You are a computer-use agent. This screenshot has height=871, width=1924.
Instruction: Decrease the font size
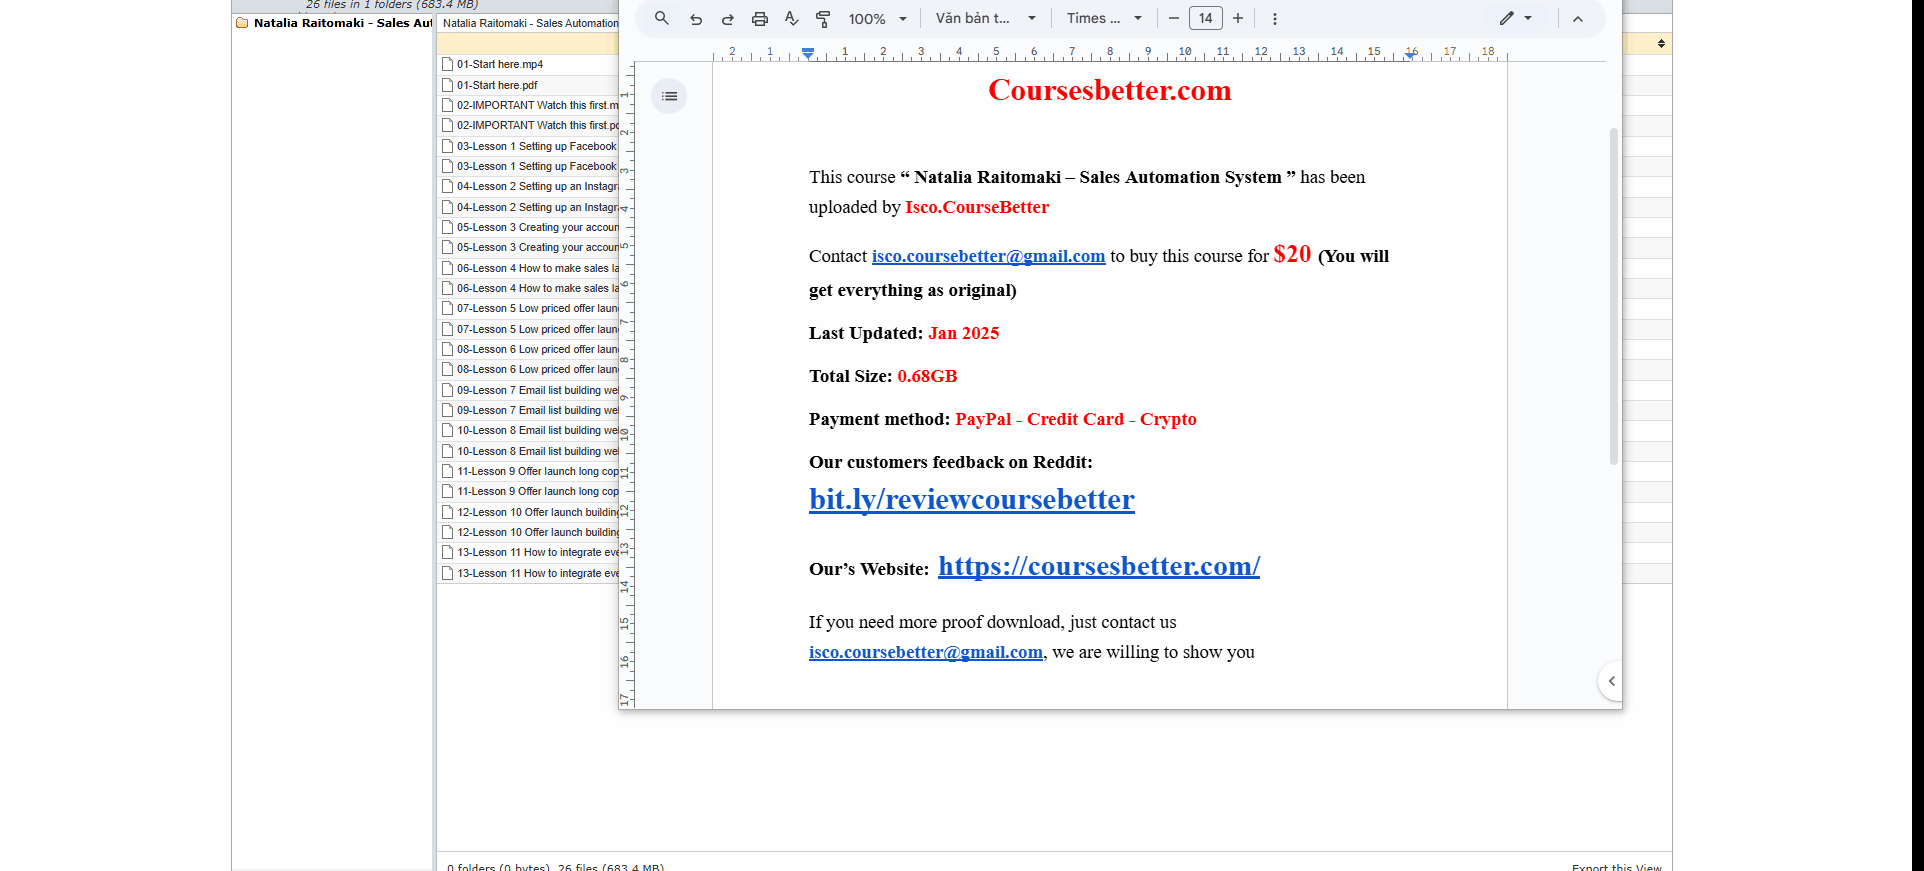(x=1174, y=18)
